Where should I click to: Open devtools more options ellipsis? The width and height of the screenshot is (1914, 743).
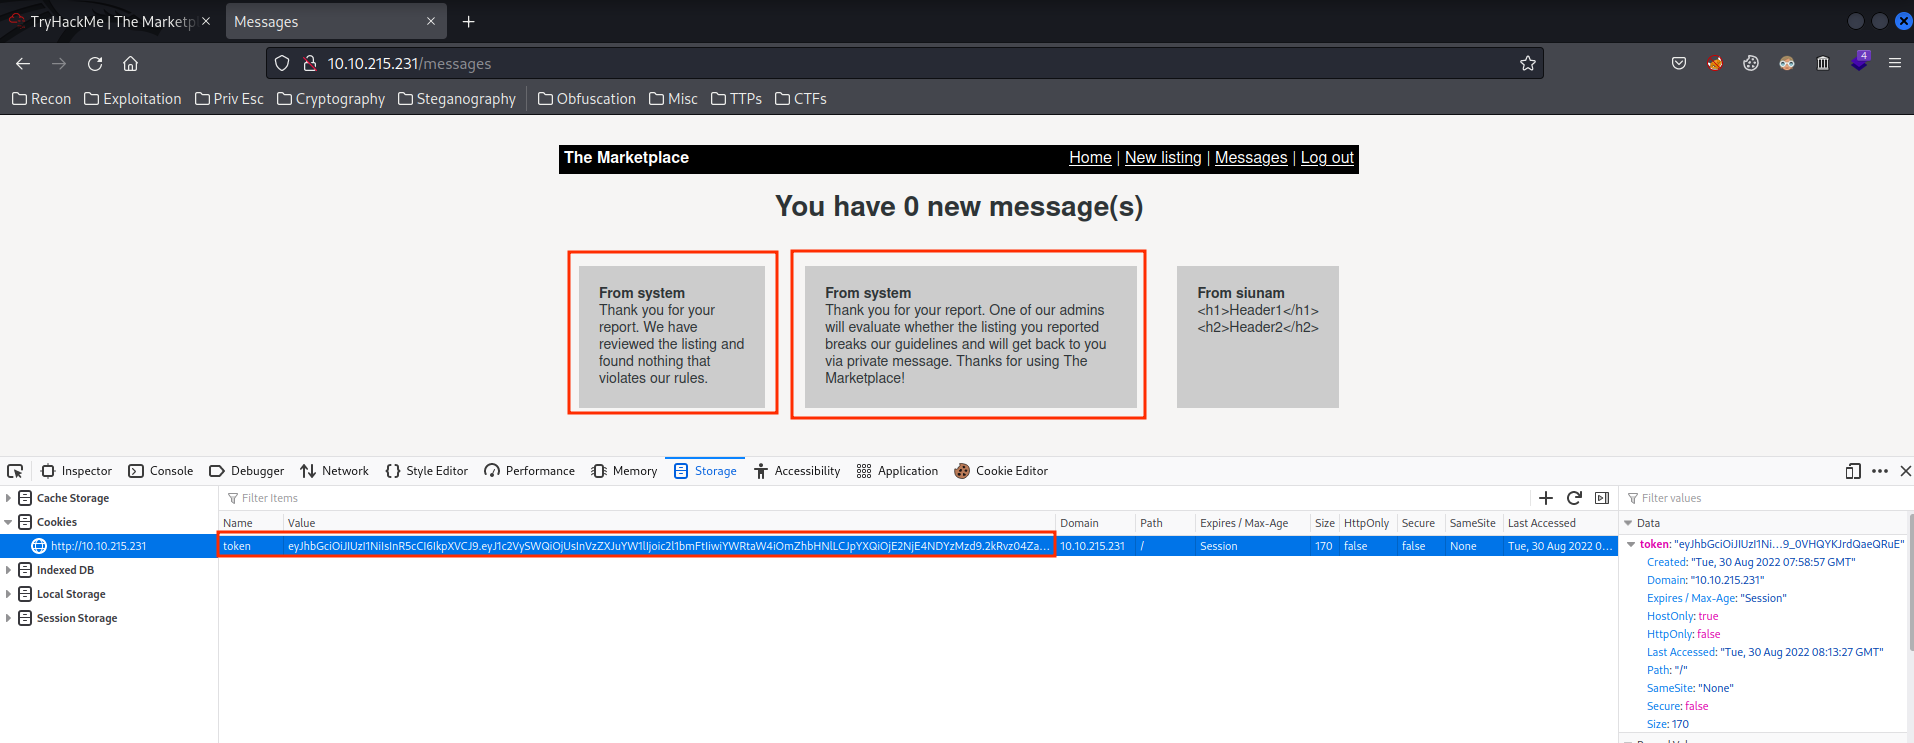pyautogui.click(x=1880, y=471)
